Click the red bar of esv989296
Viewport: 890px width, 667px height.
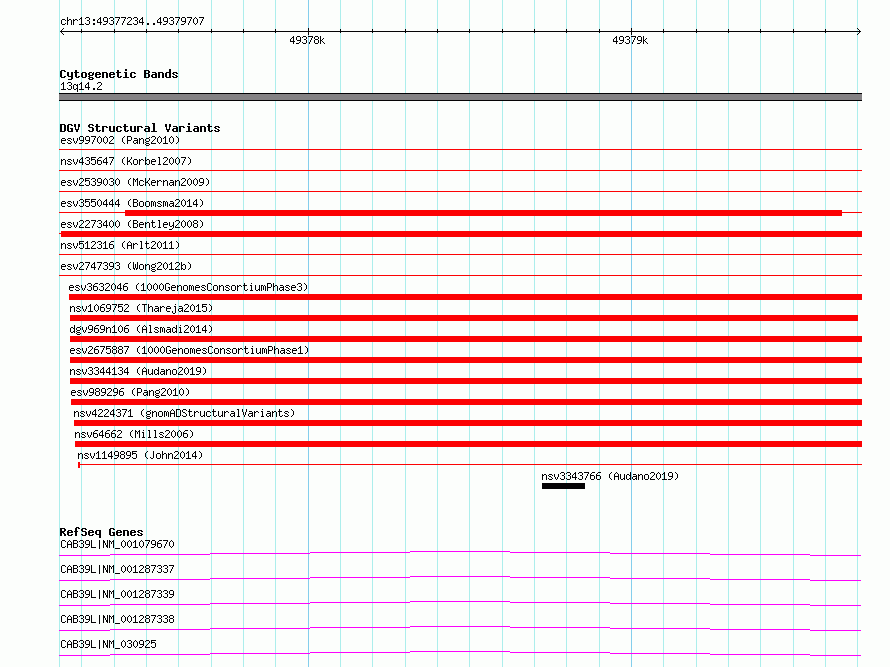click(x=467, y=402)
